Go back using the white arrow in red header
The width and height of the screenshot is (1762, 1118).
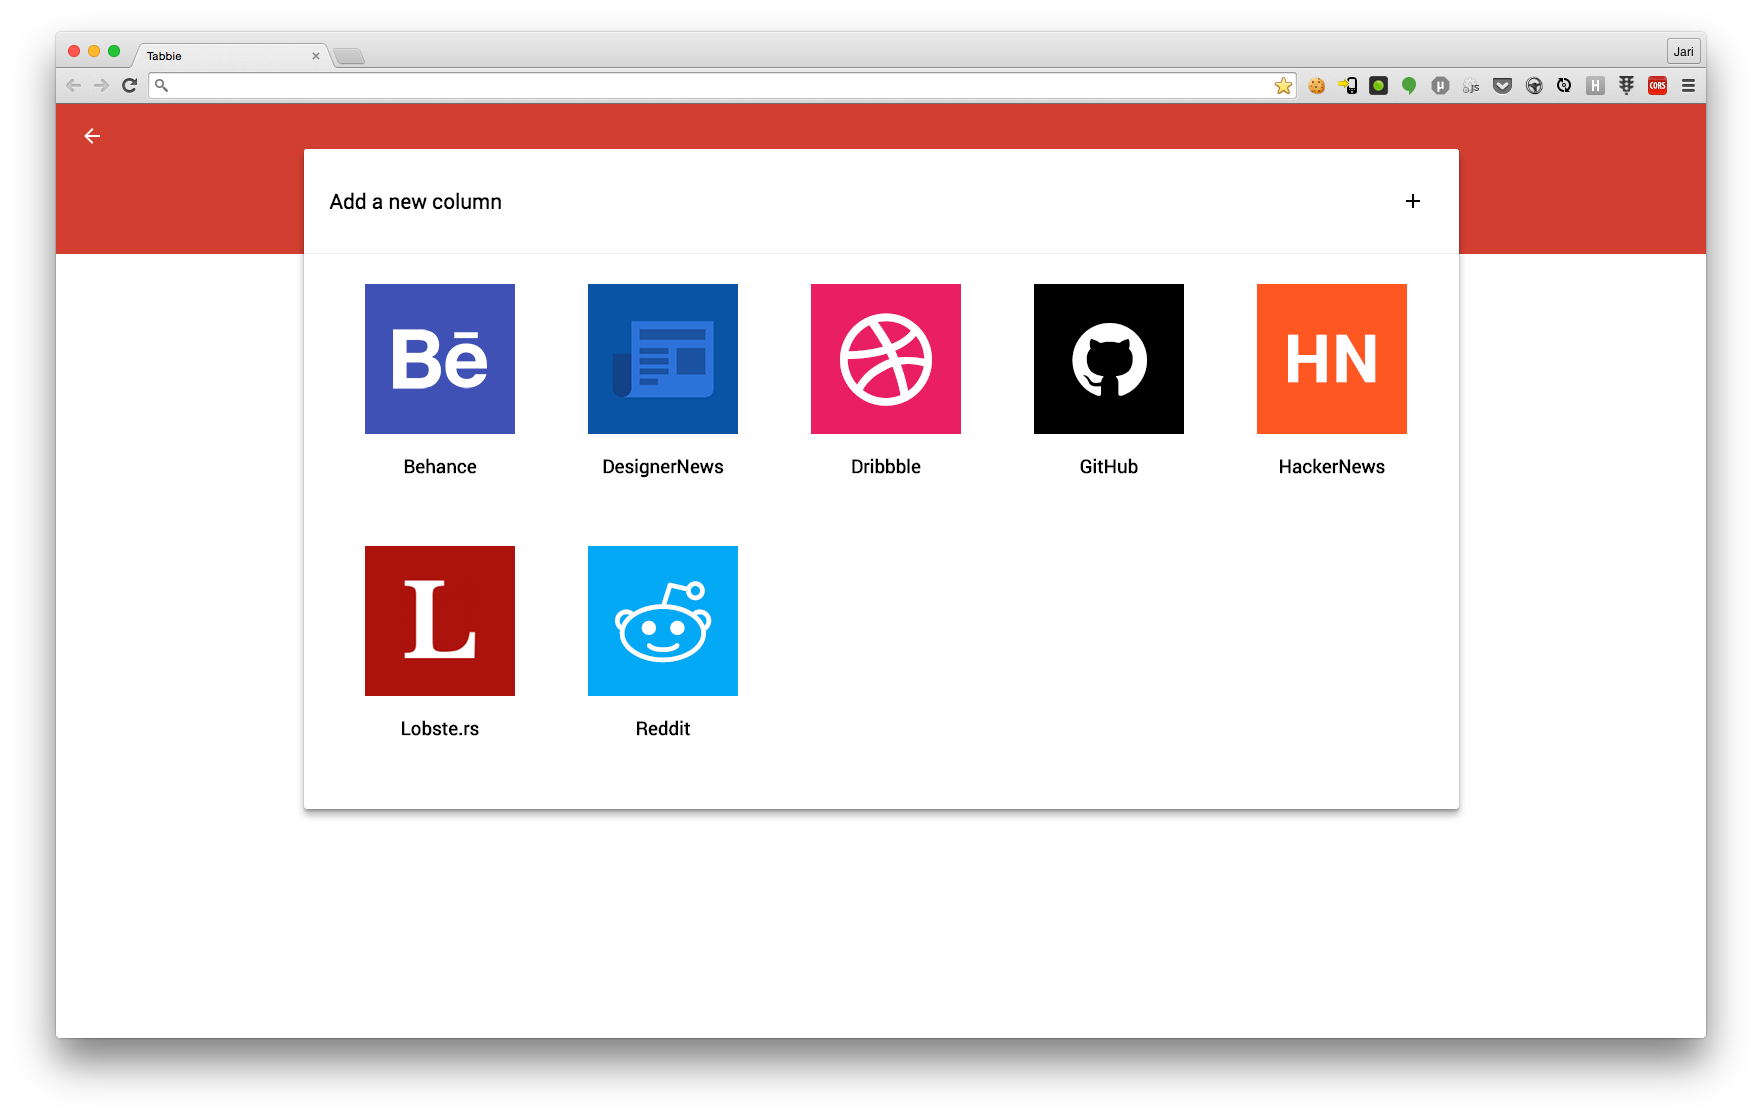(92, 136)
